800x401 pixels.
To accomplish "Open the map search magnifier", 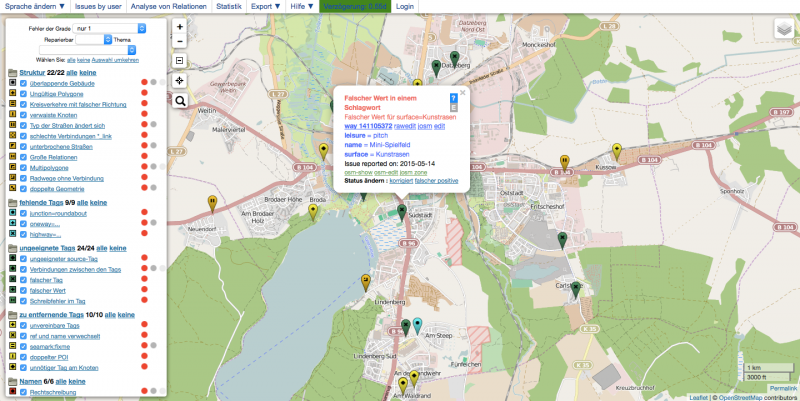I will (x=180, y=101).
